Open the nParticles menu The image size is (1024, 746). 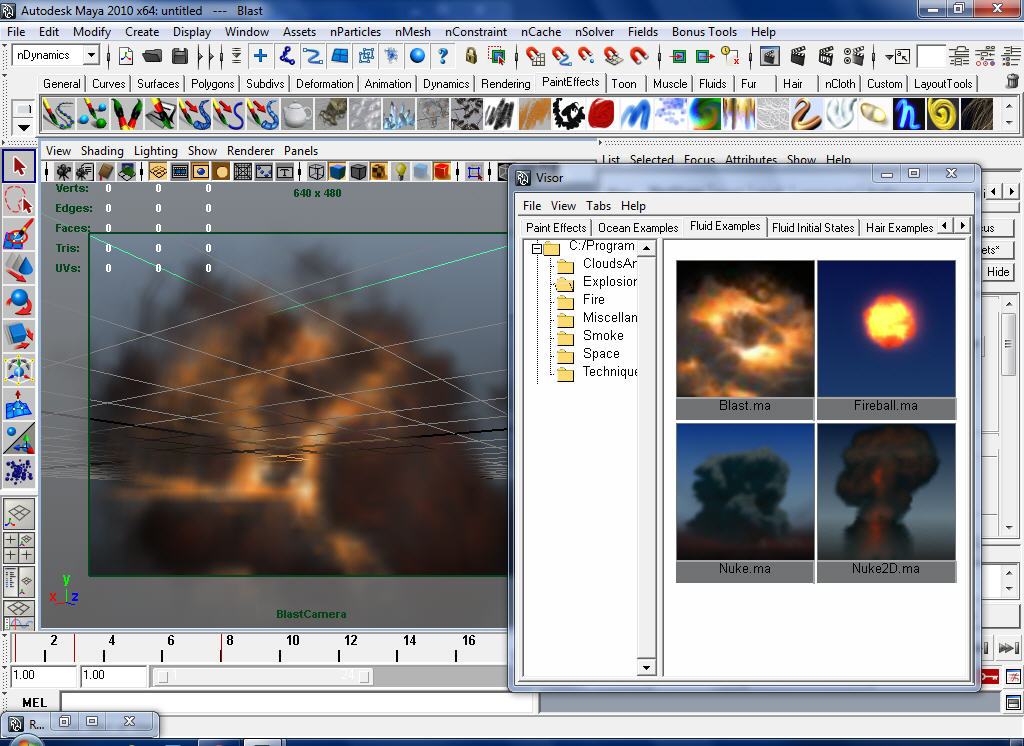click(355, 32)
